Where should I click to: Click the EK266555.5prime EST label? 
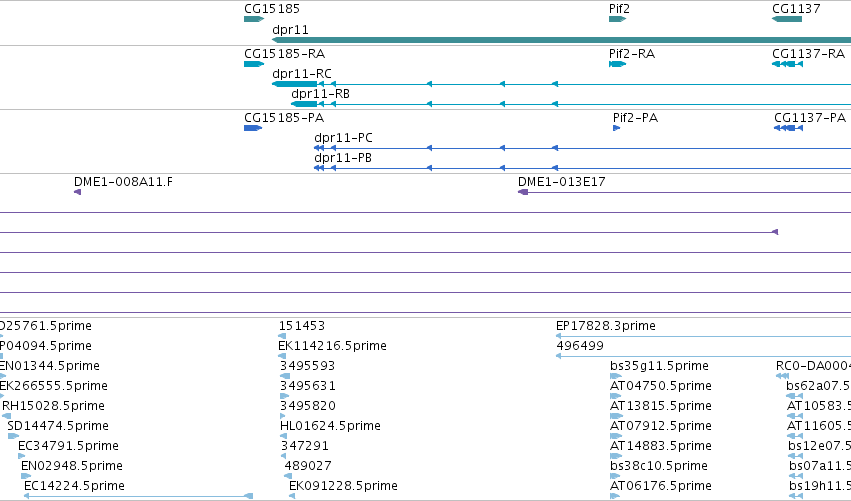[53, 386]
